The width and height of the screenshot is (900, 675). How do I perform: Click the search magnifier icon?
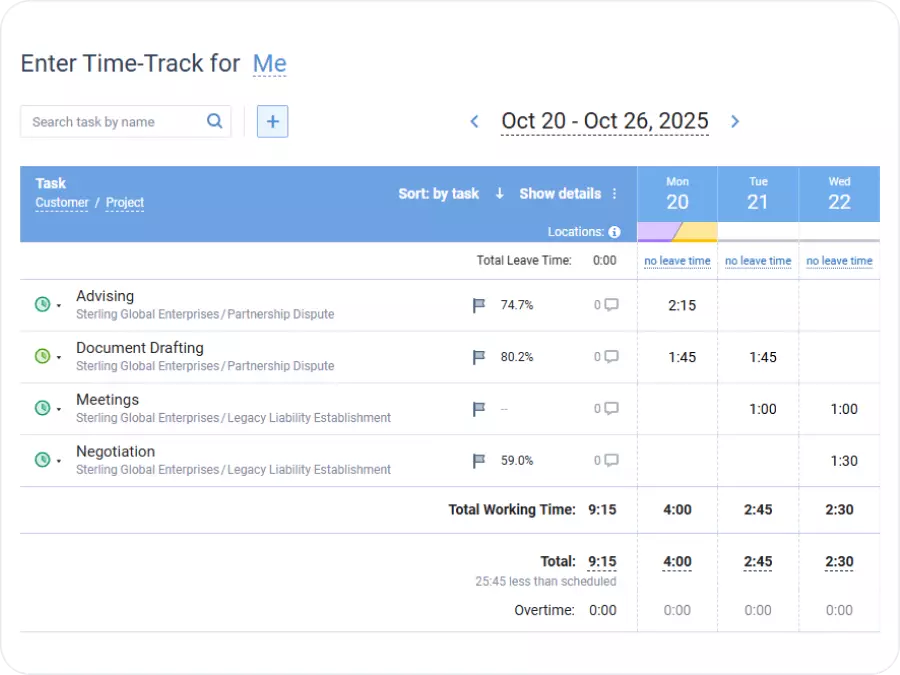coord(214,121)
